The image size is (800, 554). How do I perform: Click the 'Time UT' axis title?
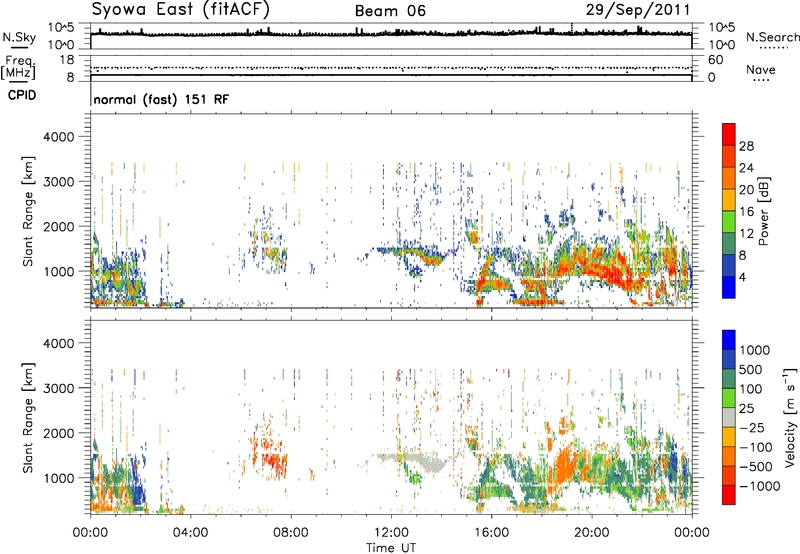(391, 548)
